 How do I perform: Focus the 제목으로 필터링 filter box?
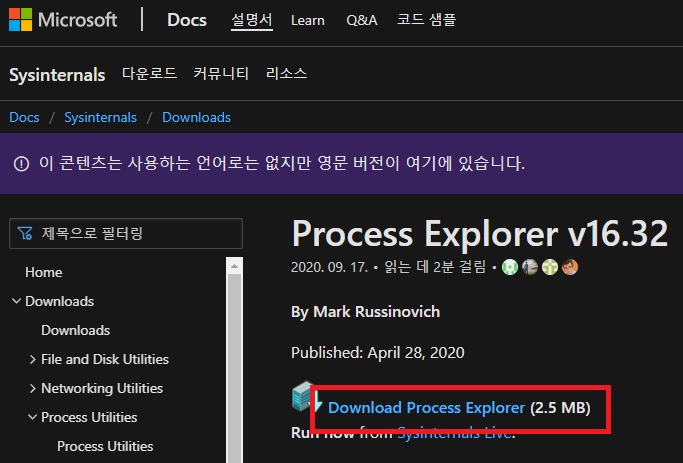[126, 233]
